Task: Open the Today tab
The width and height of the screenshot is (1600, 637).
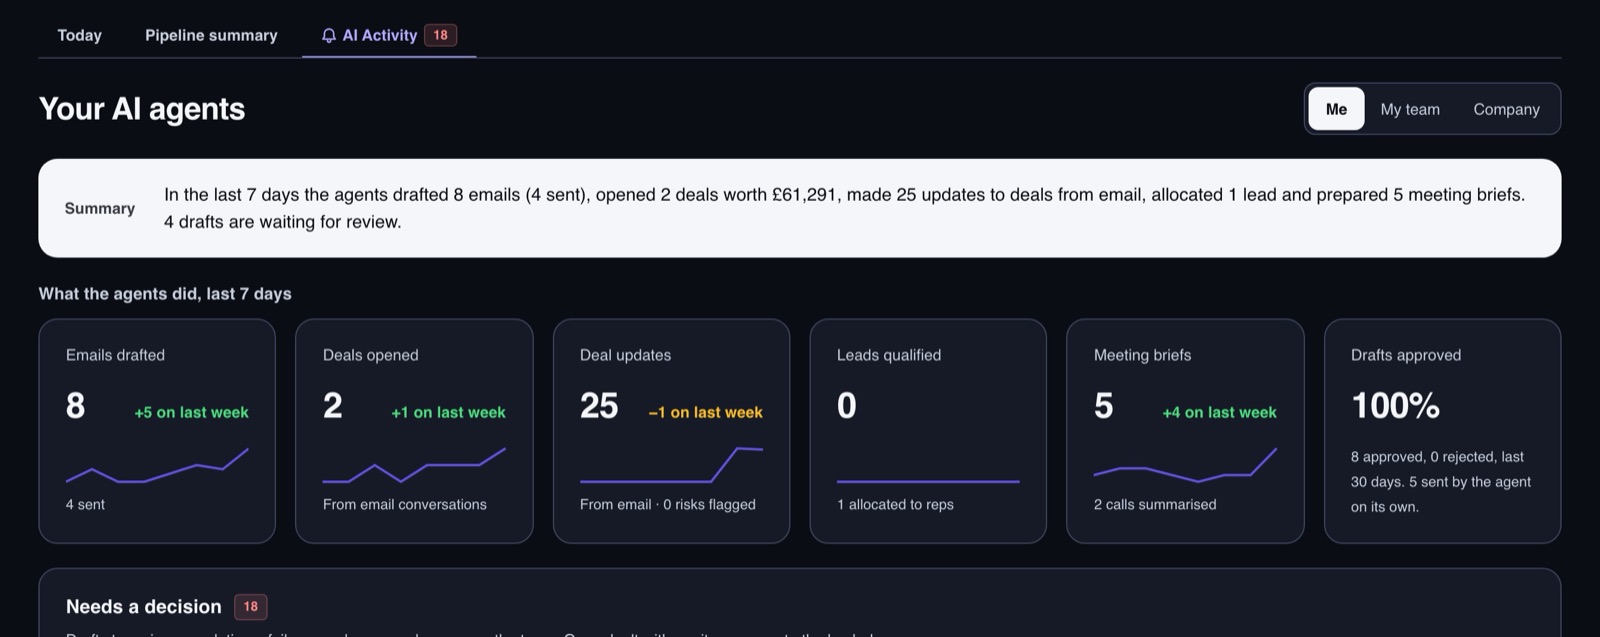Action: coord(79,35)
